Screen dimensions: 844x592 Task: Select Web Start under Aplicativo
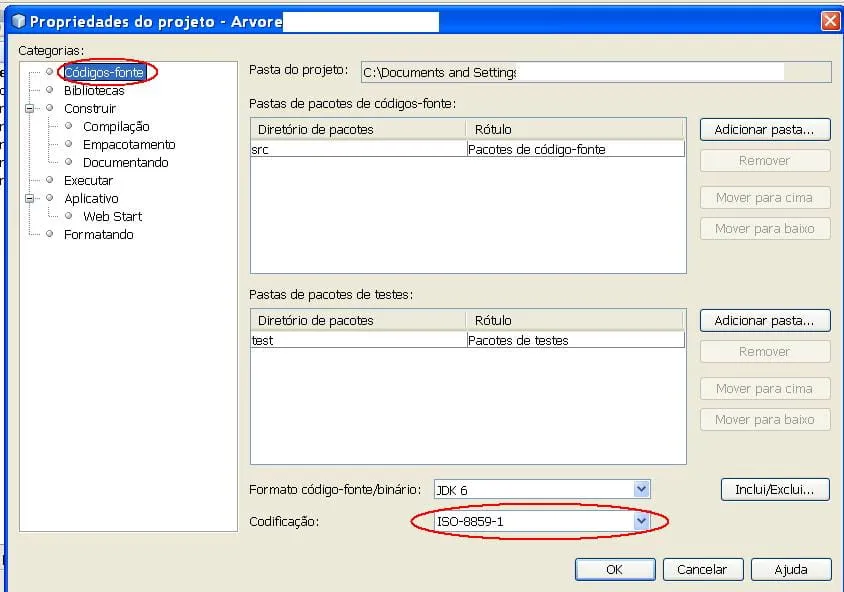point(112,216)
